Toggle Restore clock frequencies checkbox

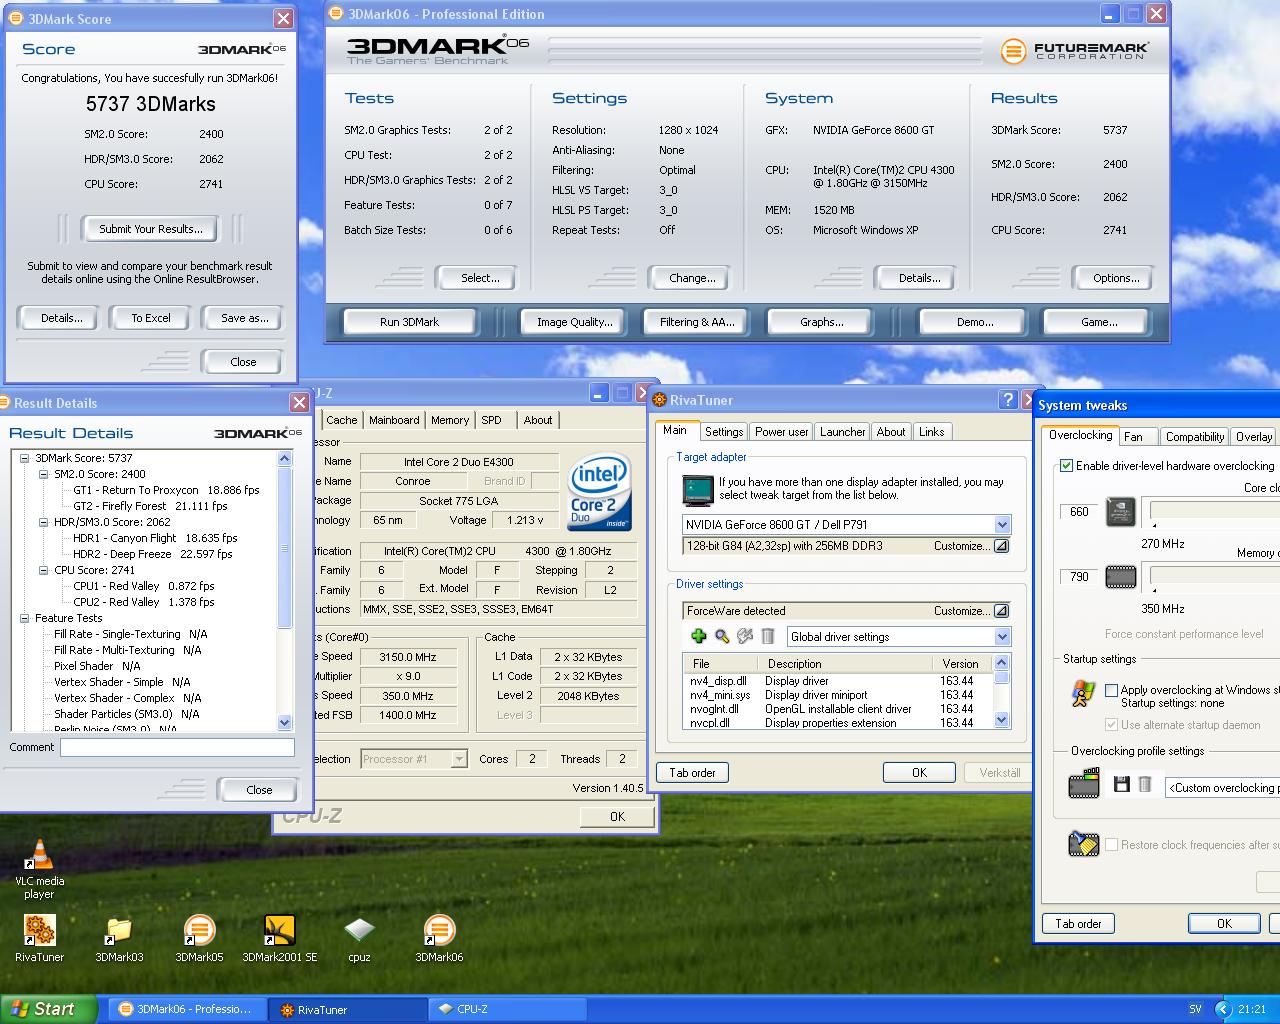[1111, 845]
